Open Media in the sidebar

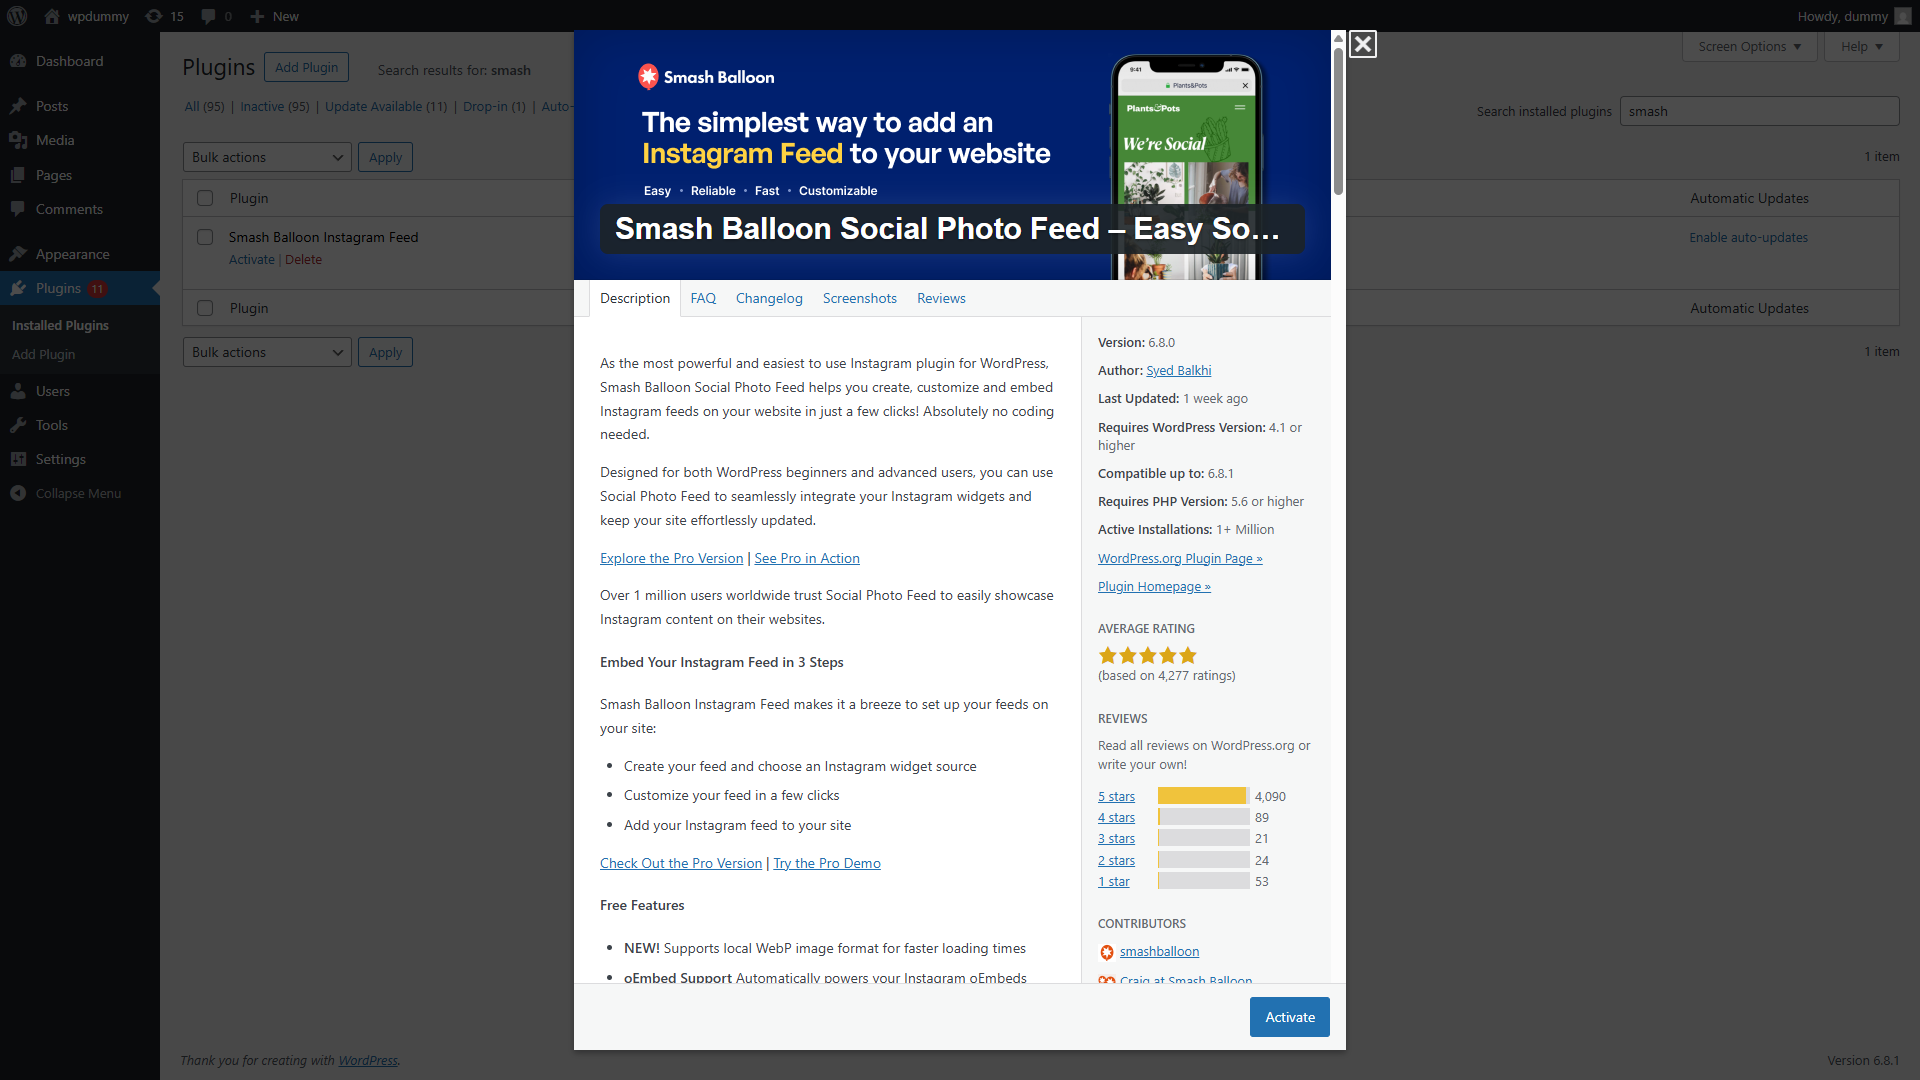55,140
